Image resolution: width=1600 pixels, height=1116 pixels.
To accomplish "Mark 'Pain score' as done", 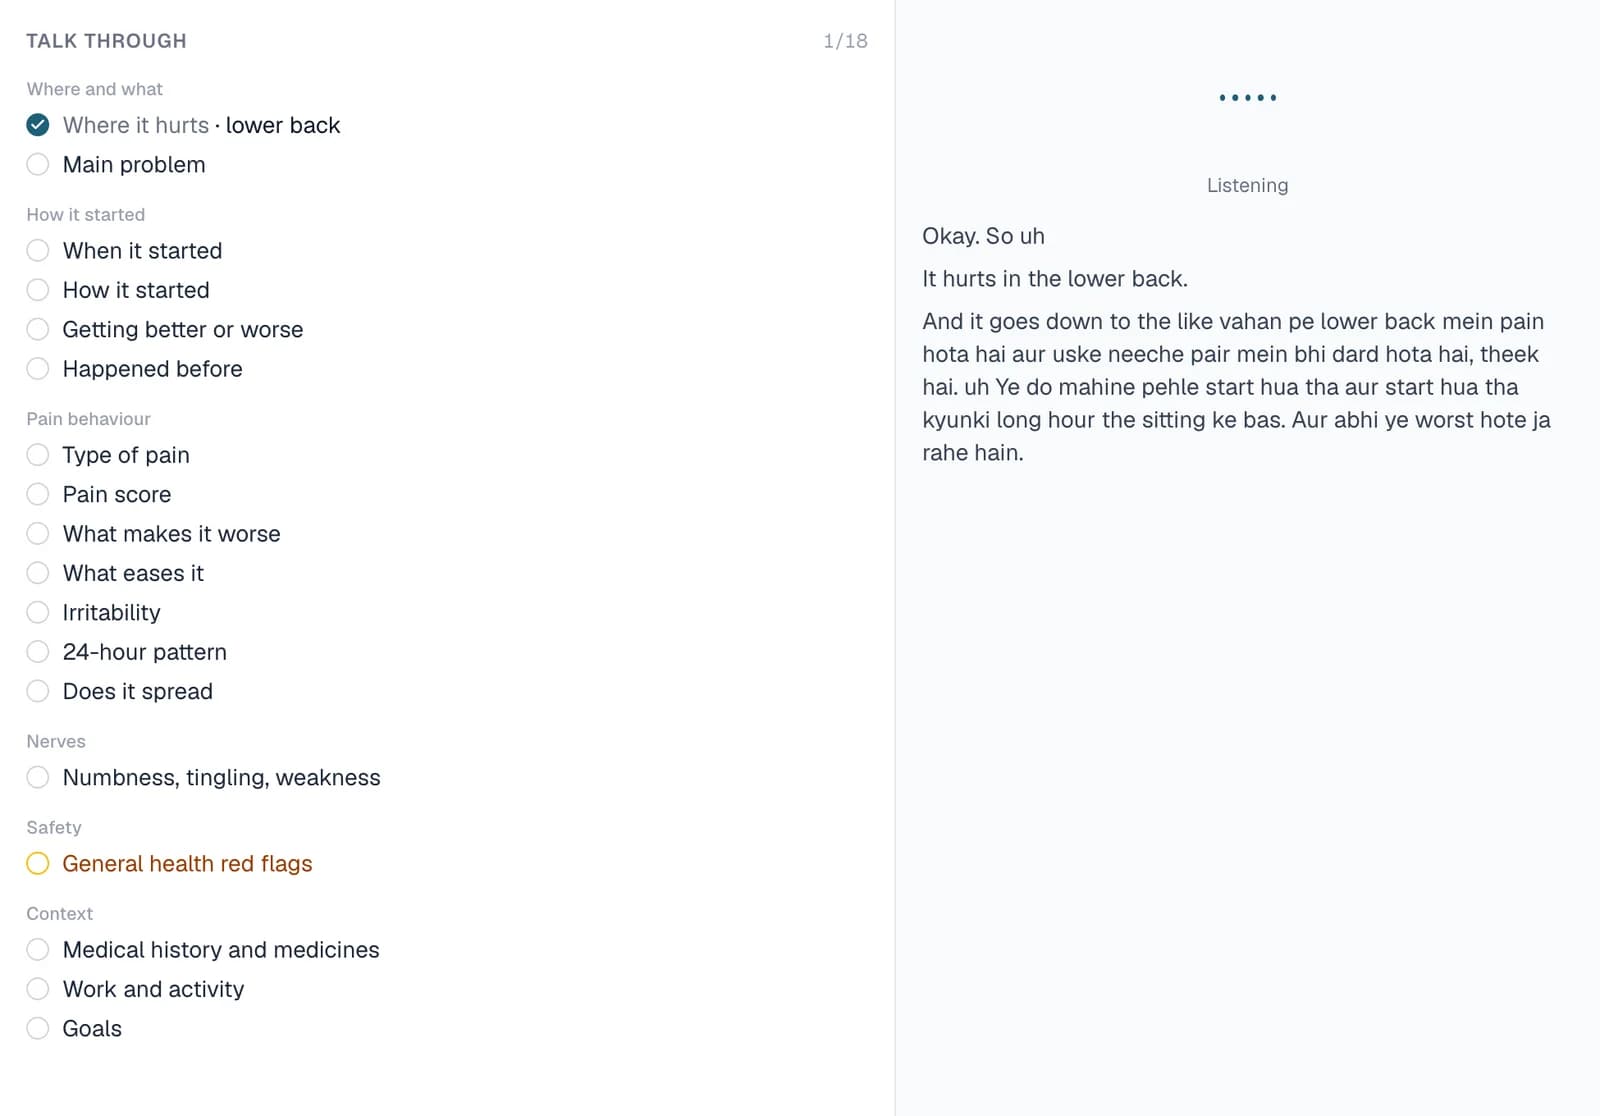I will pyautogui.click(x=38, y=494).
